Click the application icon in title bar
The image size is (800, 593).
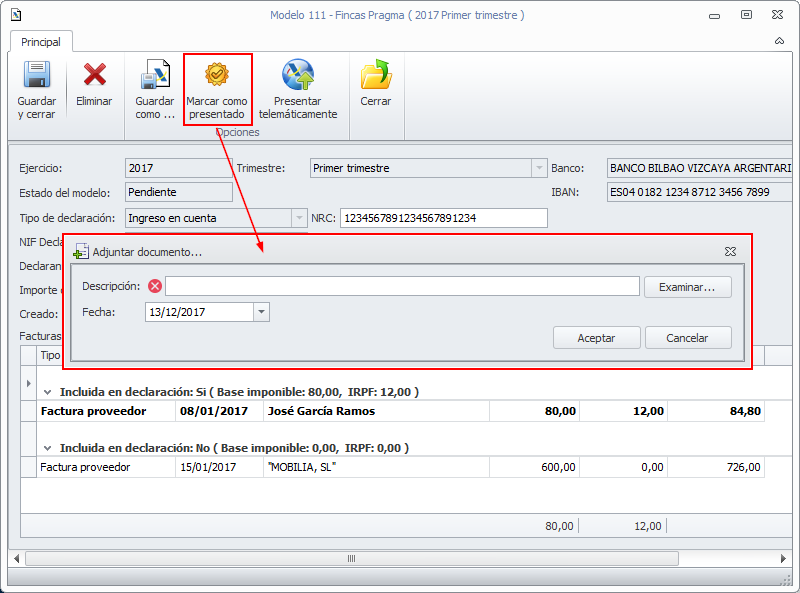16,15
